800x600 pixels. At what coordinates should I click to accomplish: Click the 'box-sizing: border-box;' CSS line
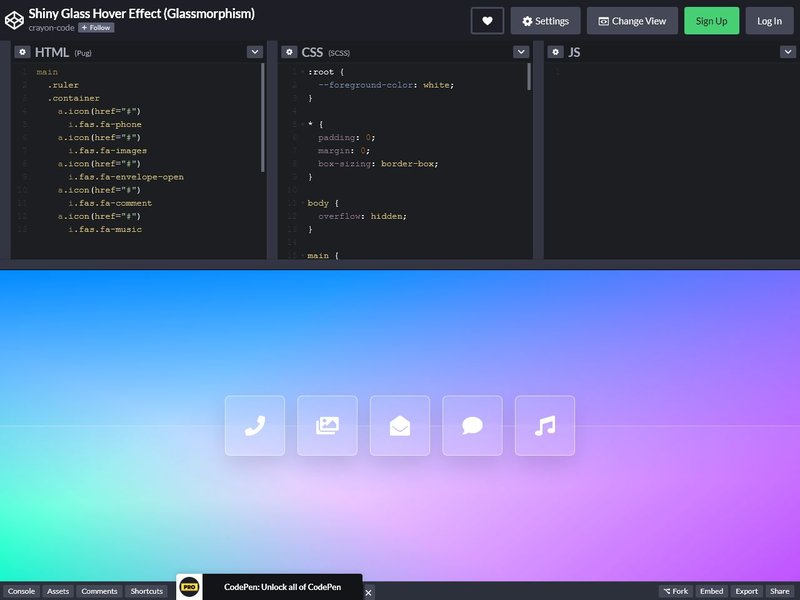tap(378, 164)
